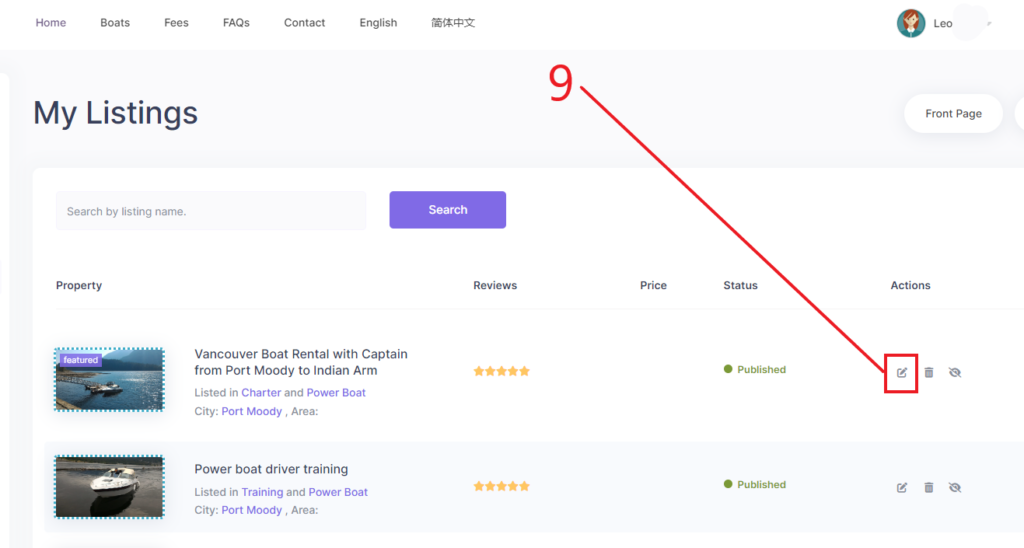Open the Home menu item
This screenshot has width=1024, height=548.
[x=51, y=23]
